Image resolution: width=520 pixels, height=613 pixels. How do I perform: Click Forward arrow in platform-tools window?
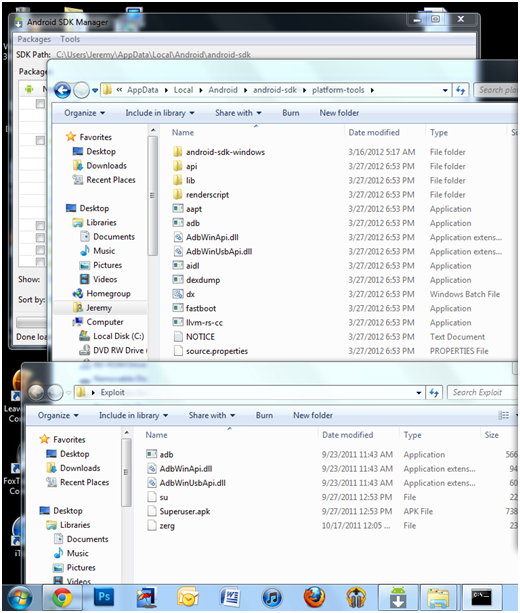point(81,90)
